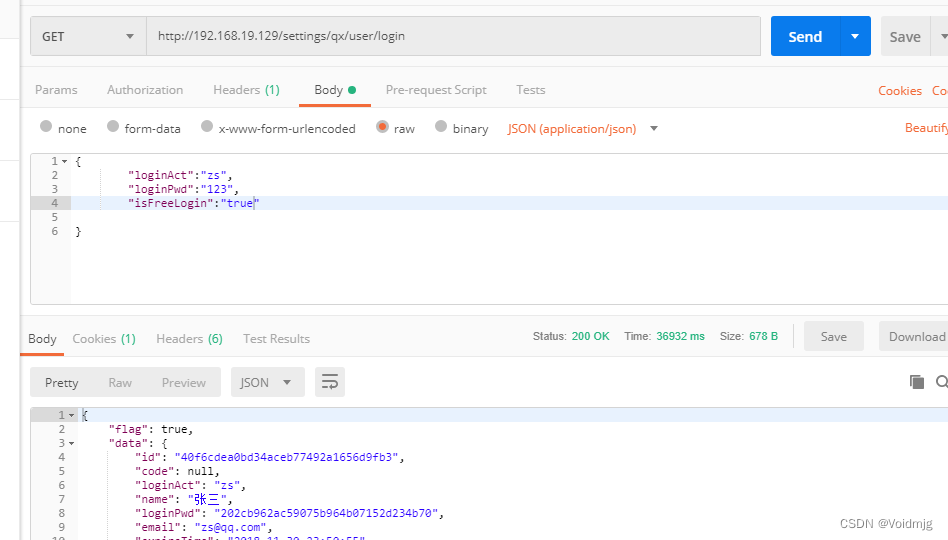Open the JSON (application/json) content type dropdown
The image size is (948, 540).
click(x=583, y=129)
